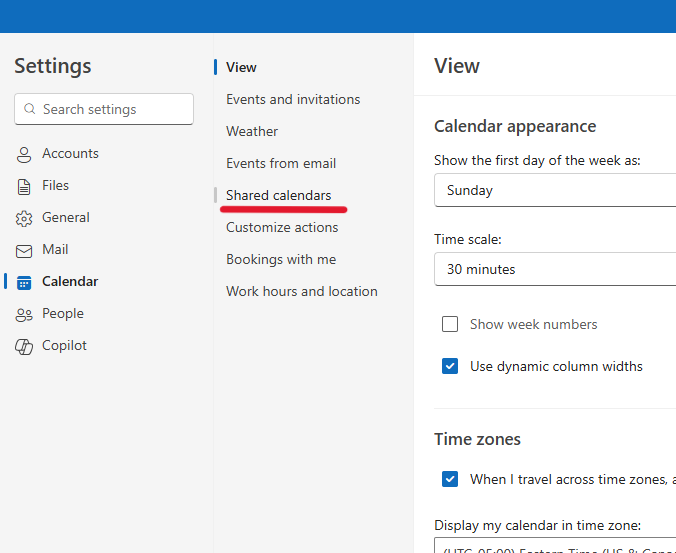The height and width of the screenshot is (553, 676).
Task: Uncheck Use dynamic column widths
Action: click(450, 366)
